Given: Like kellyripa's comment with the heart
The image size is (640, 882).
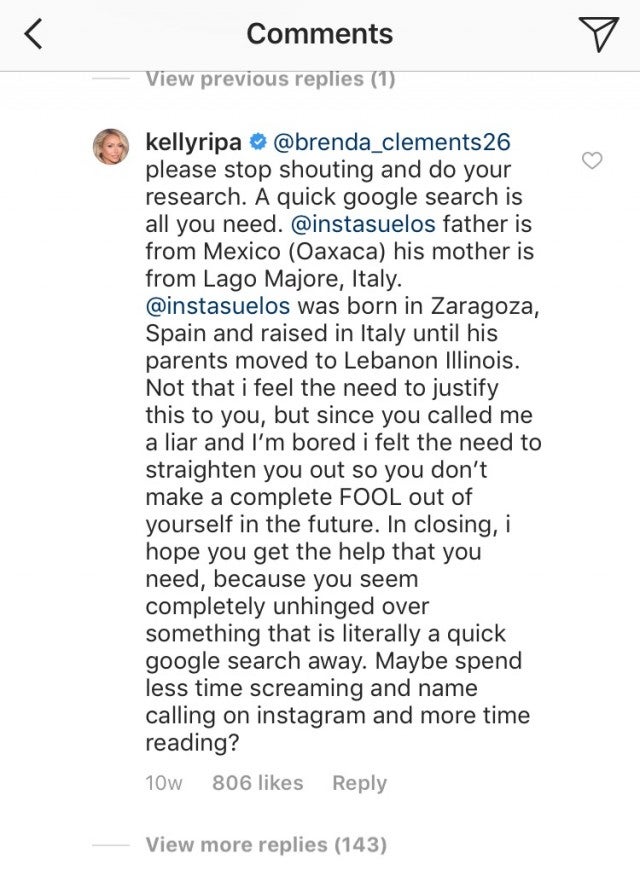Looking at the screenshot, I should pos(592,160).
